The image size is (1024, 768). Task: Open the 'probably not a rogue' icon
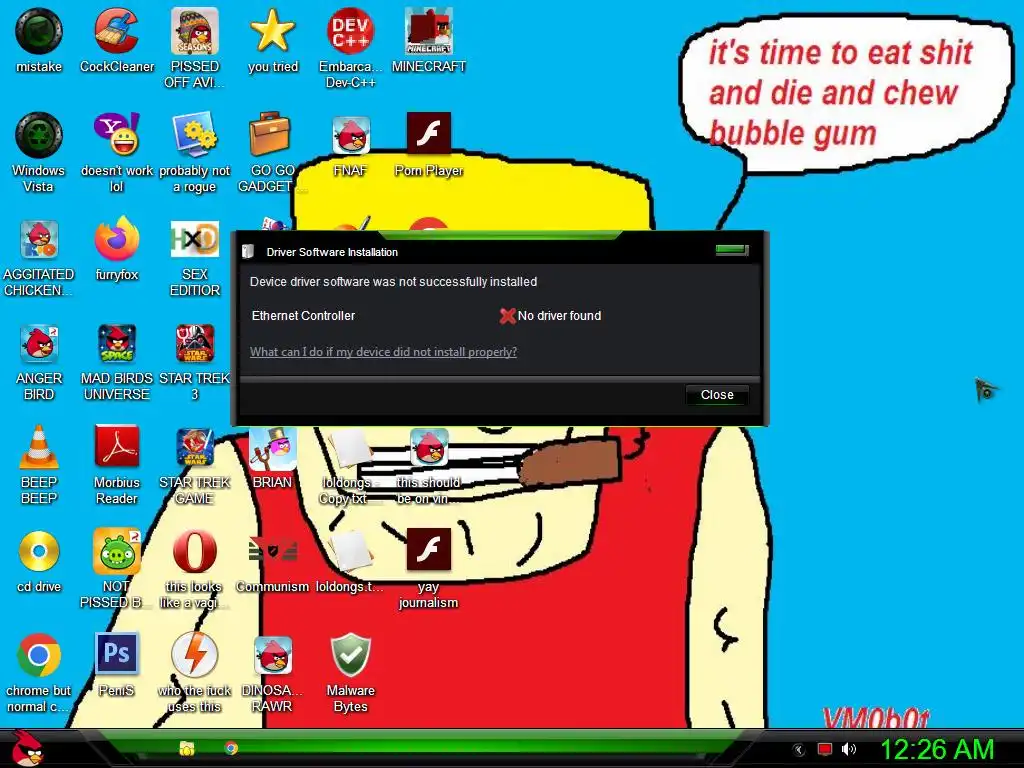194,136
